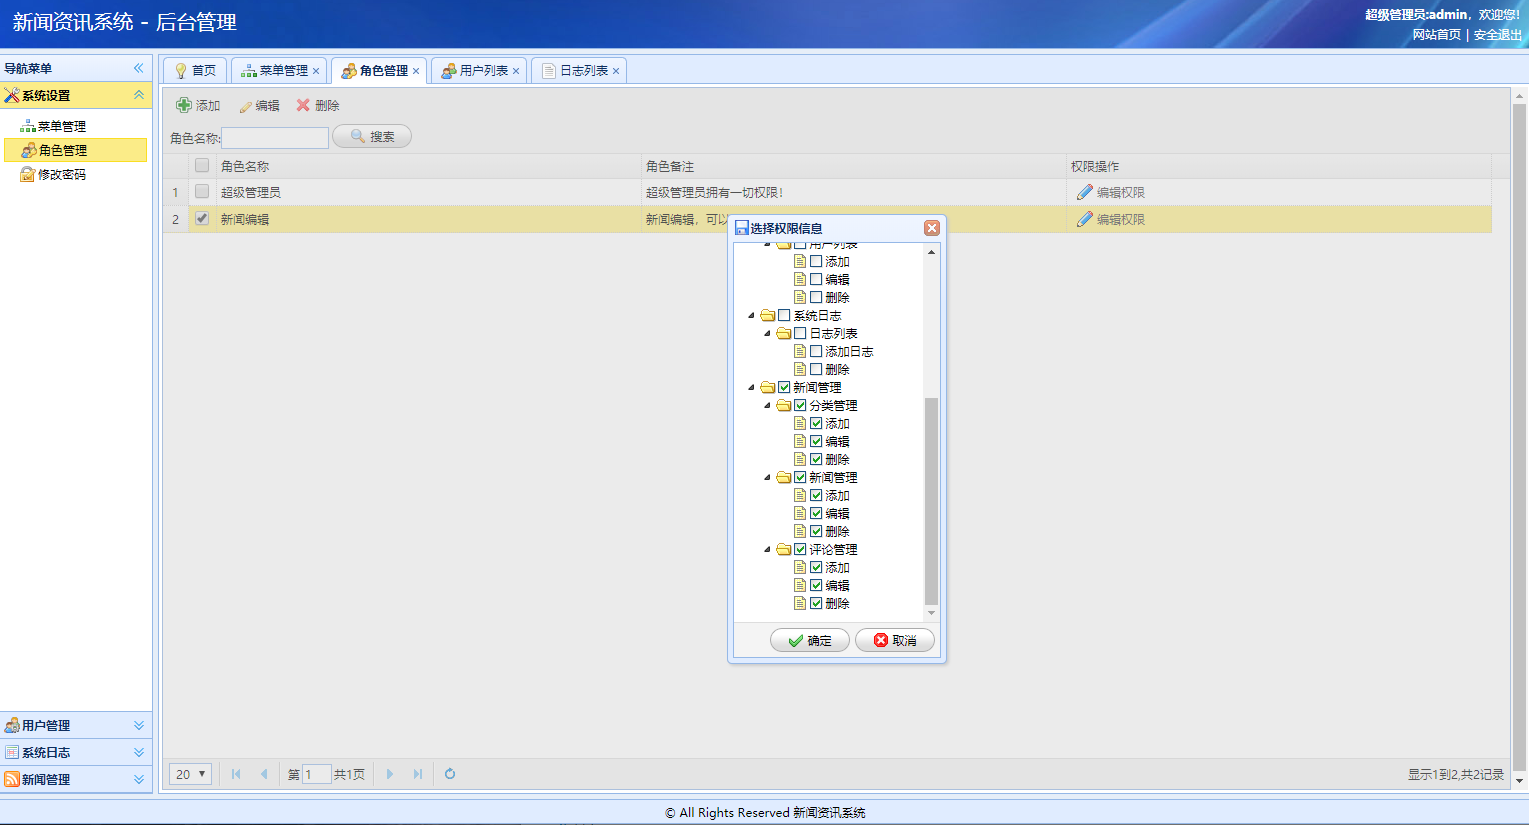Go to previous page in pager
The height and width of the screenshot is (825, 1529).
(x=264, y=774)
